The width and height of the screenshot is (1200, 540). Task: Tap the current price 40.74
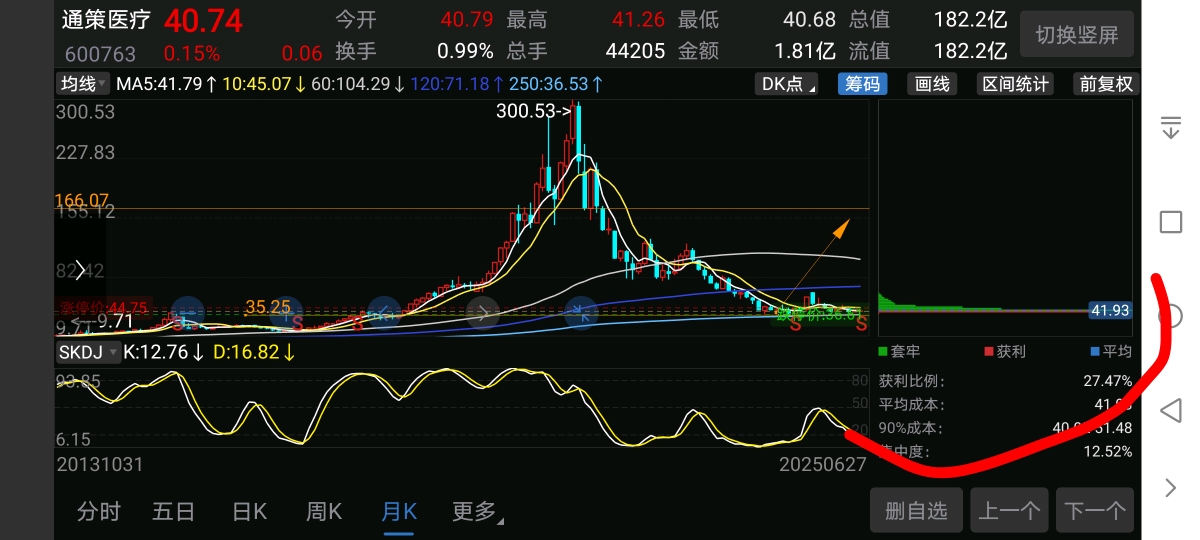(203, 20)
